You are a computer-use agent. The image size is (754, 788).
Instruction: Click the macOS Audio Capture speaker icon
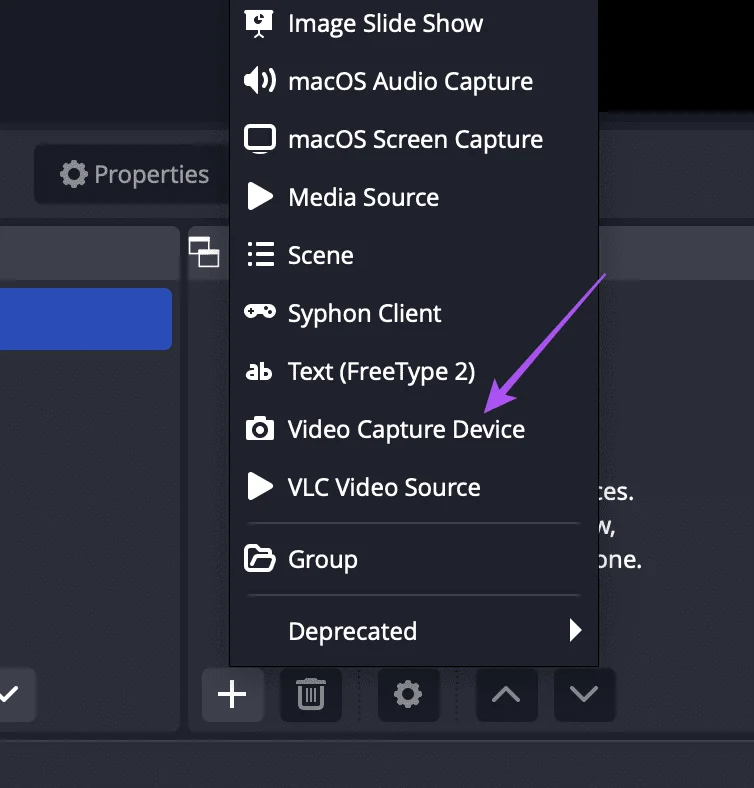point(260,80)
